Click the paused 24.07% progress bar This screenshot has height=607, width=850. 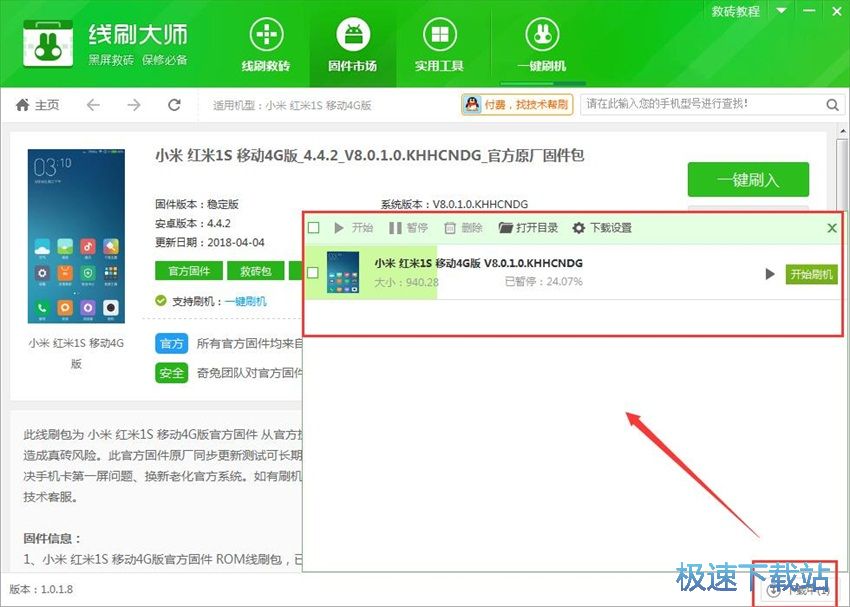point(544,282)
